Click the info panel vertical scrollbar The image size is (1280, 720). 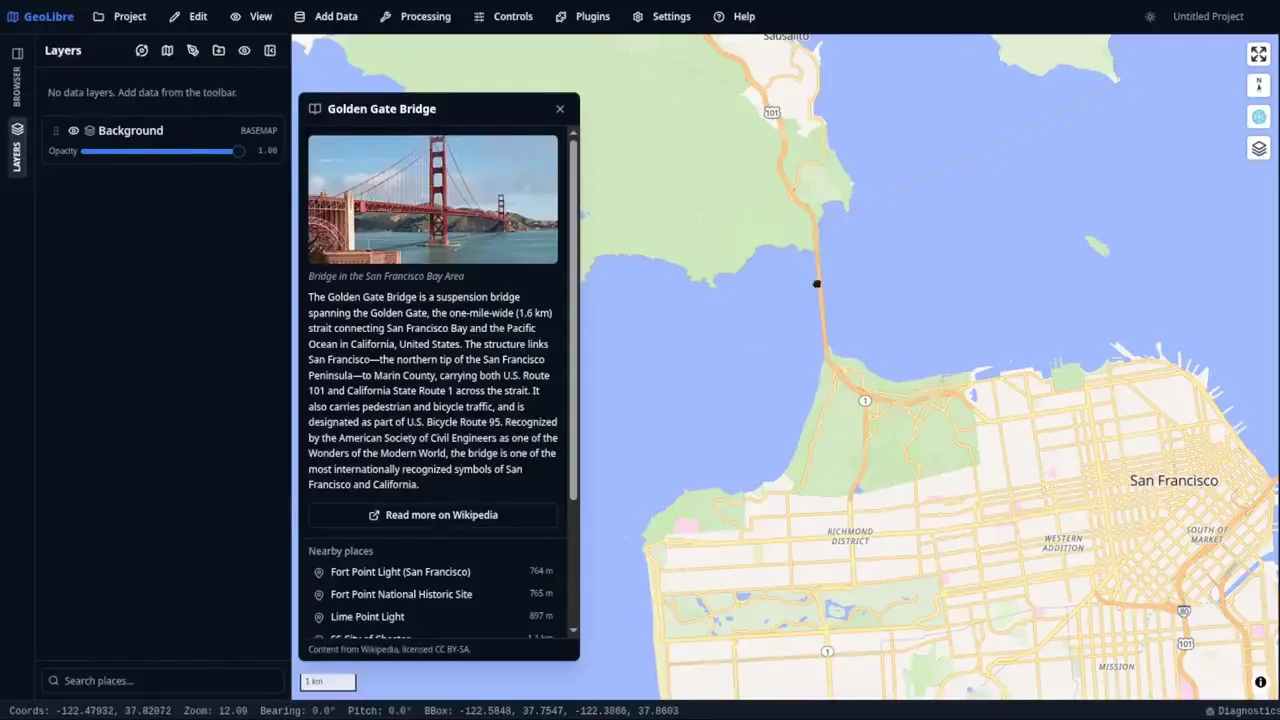tap(573, 320)
